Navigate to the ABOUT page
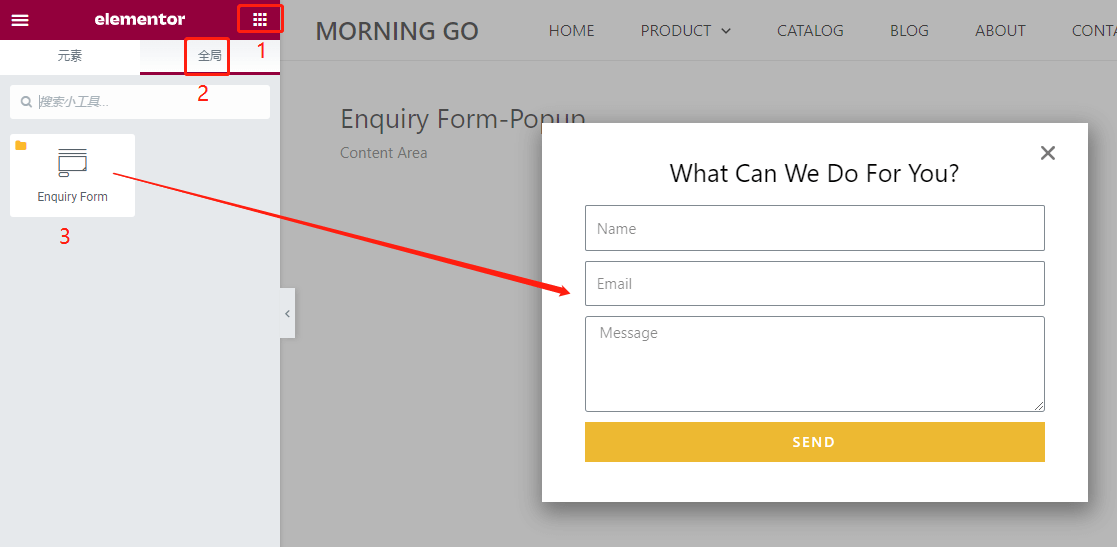Image resolution: width=1117 pixels, height=547 pixels. 1000,31
